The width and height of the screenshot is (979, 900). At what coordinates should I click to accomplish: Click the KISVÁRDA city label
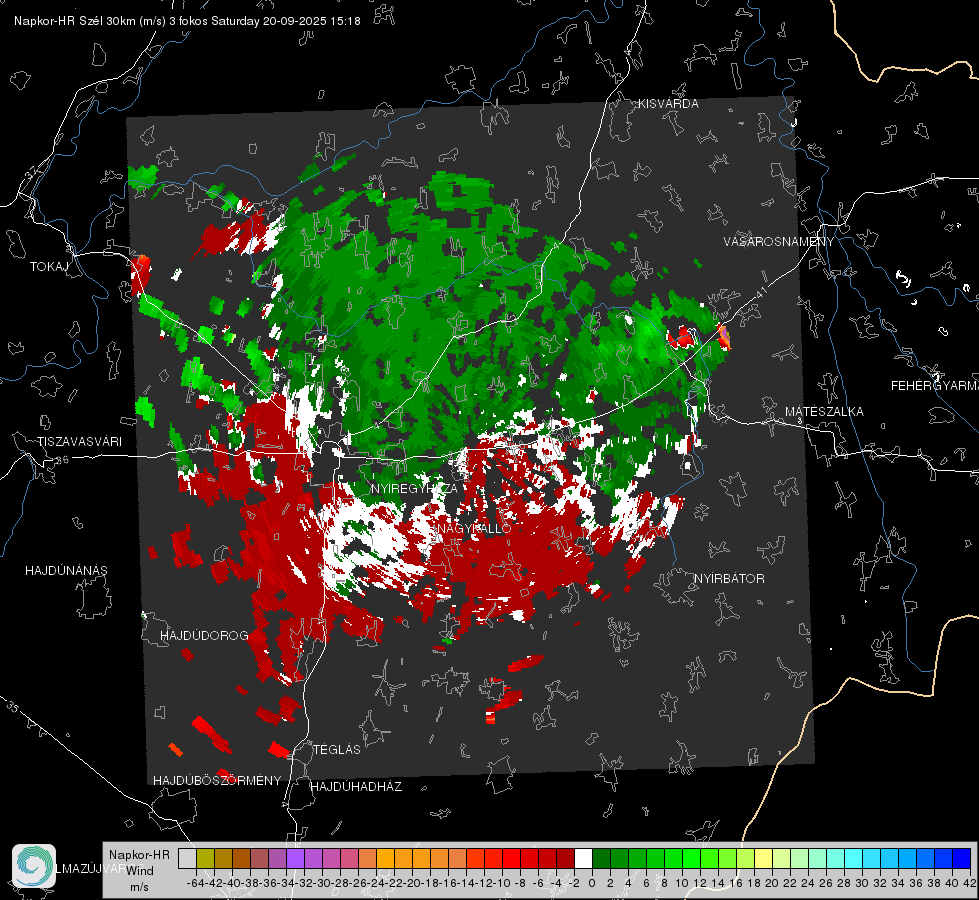pos(668,104)
